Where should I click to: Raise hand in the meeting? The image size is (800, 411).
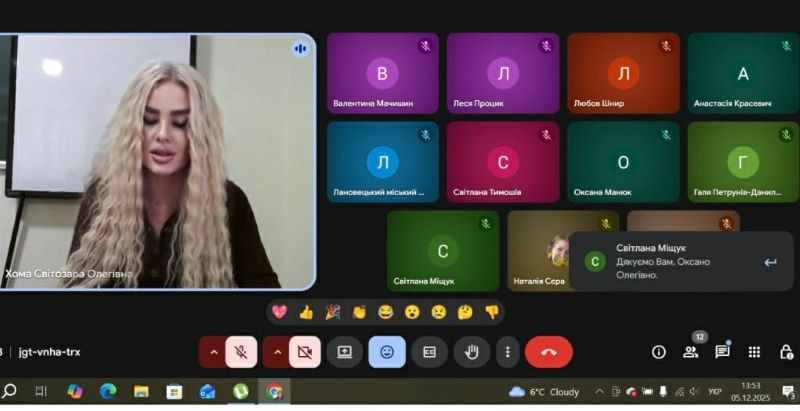click(x=471, y=352)
